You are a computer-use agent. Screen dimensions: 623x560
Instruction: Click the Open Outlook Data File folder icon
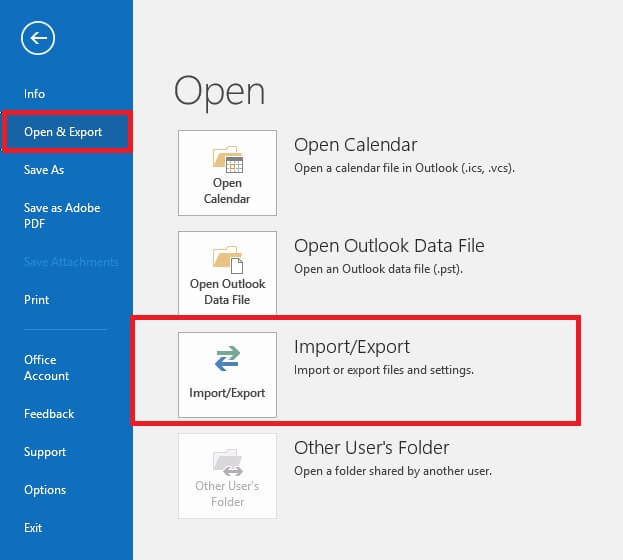point(228,260)
